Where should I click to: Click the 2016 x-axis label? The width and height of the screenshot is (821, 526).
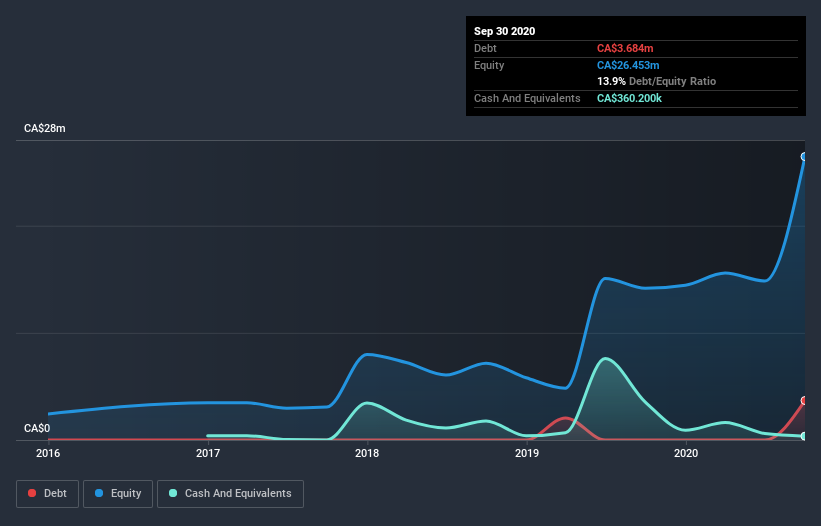coord(48,453)
